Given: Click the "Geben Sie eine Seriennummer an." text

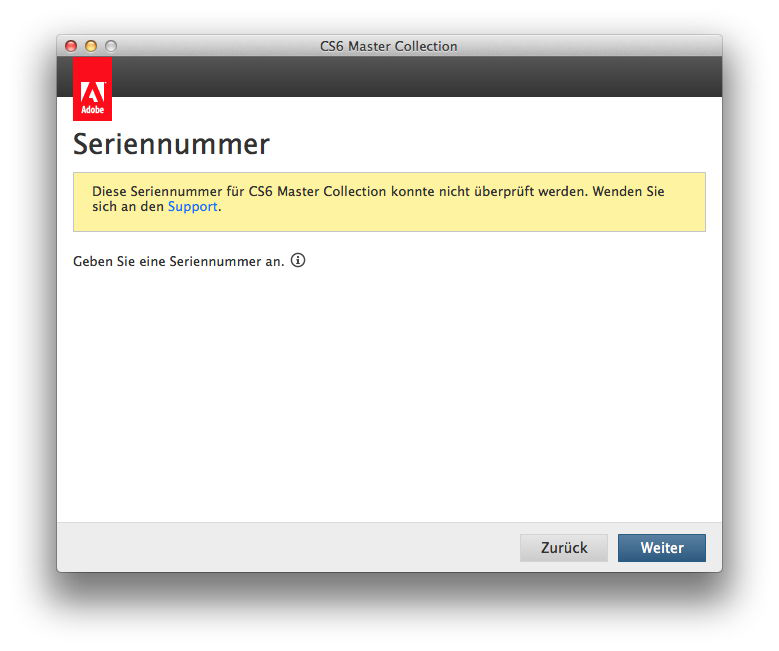Looking at the screenshot, I should pos(178,261).
